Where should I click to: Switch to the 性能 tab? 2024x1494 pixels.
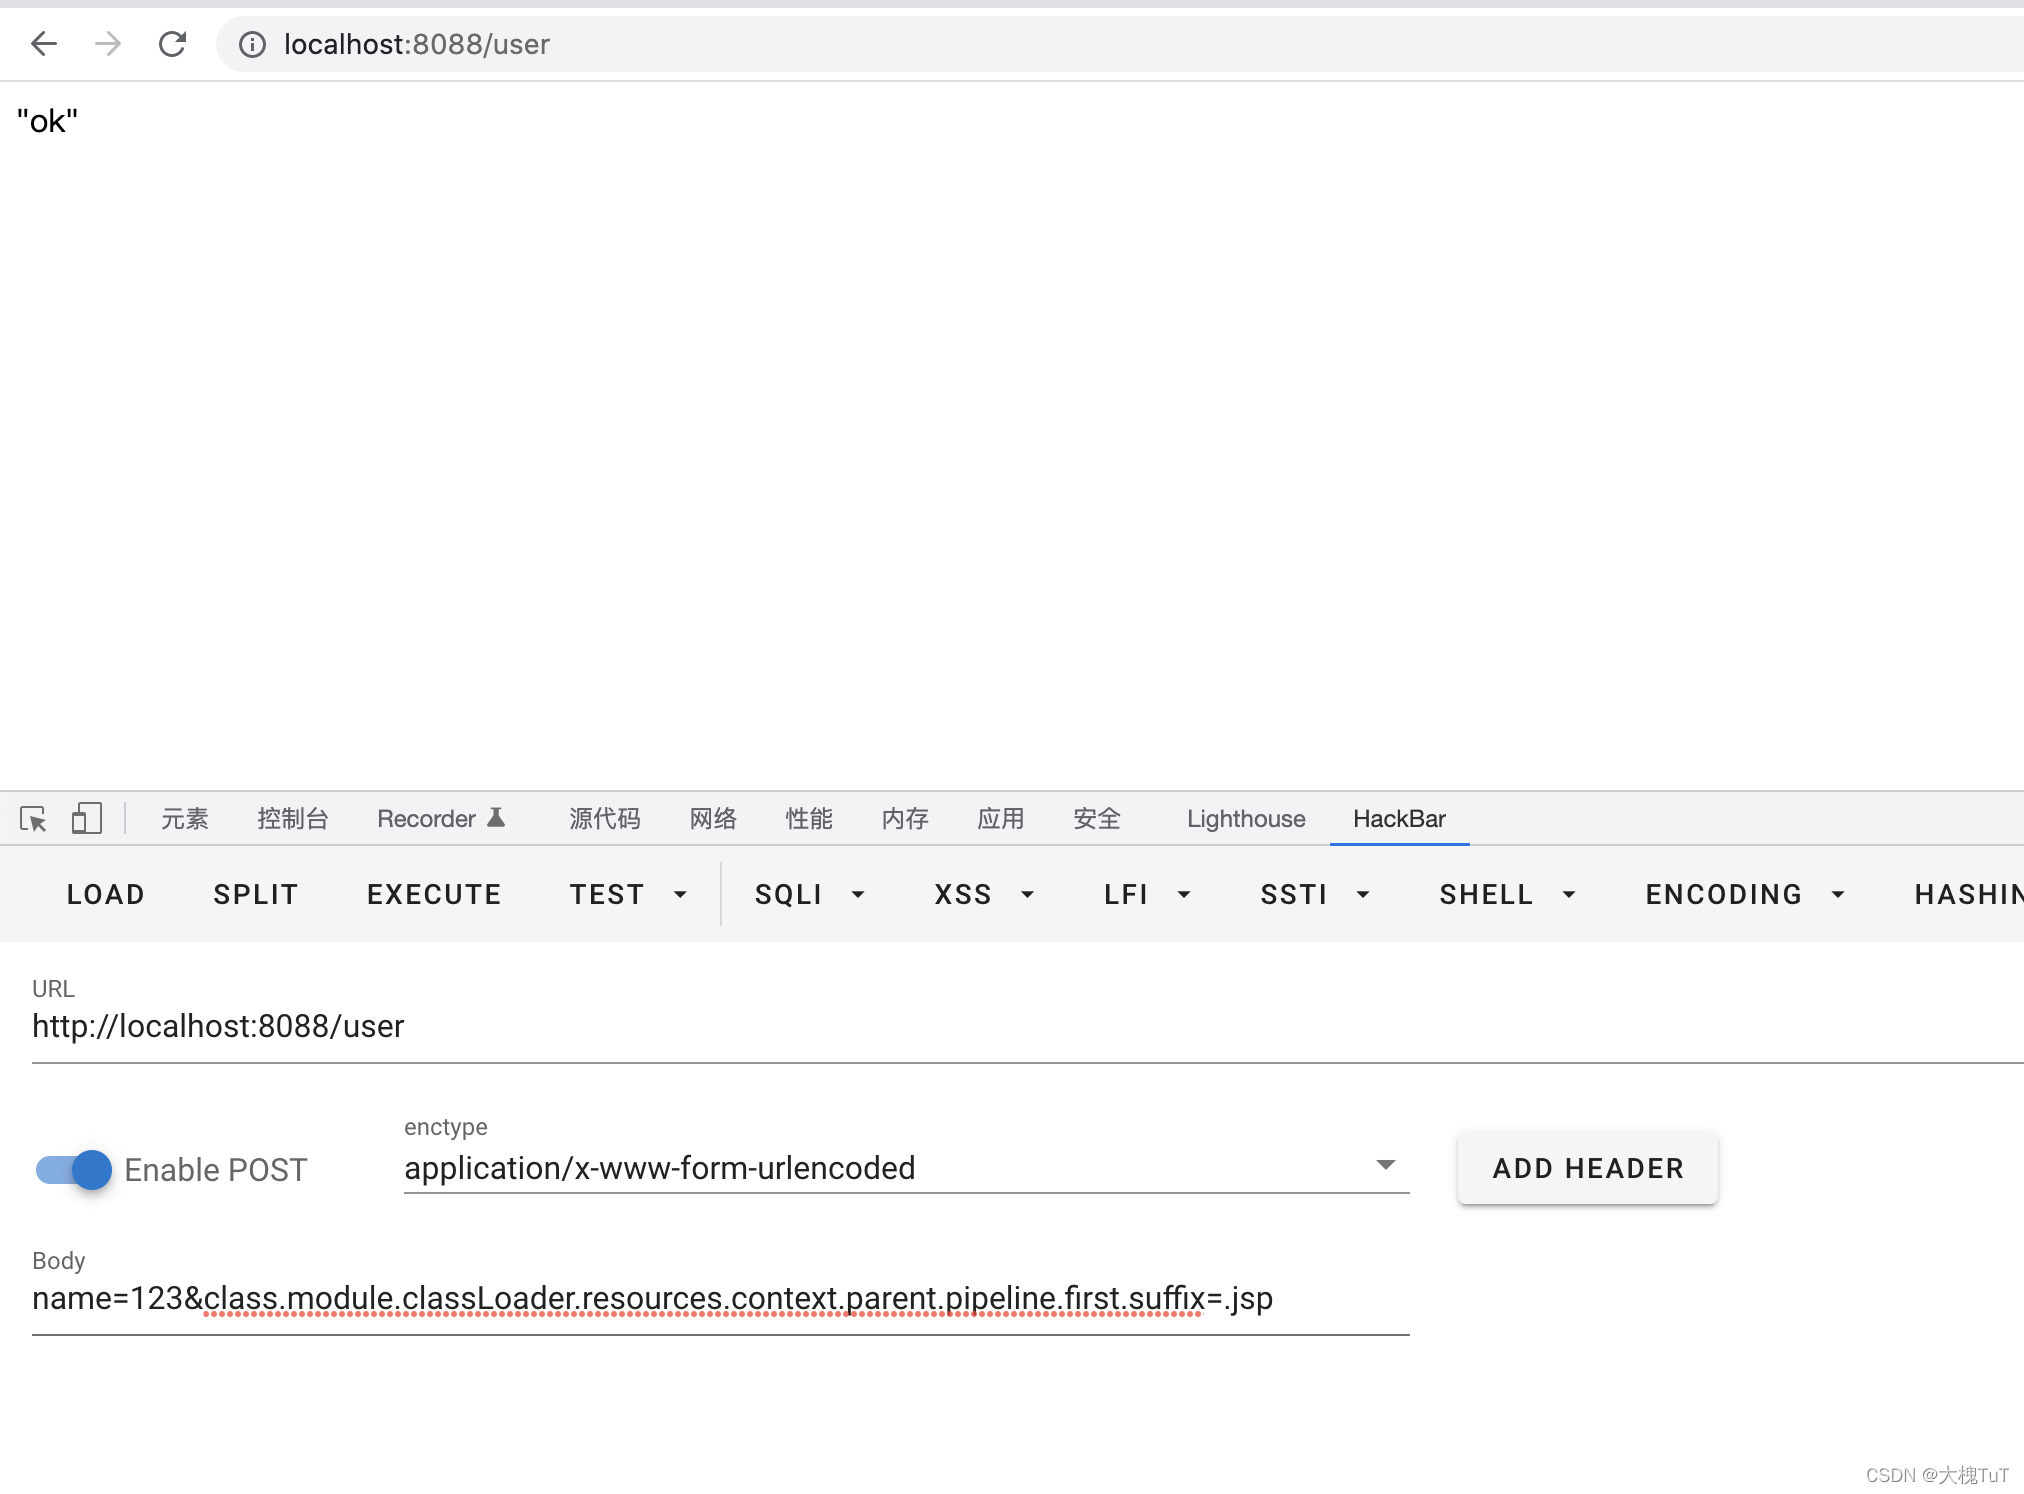point(809,819)
